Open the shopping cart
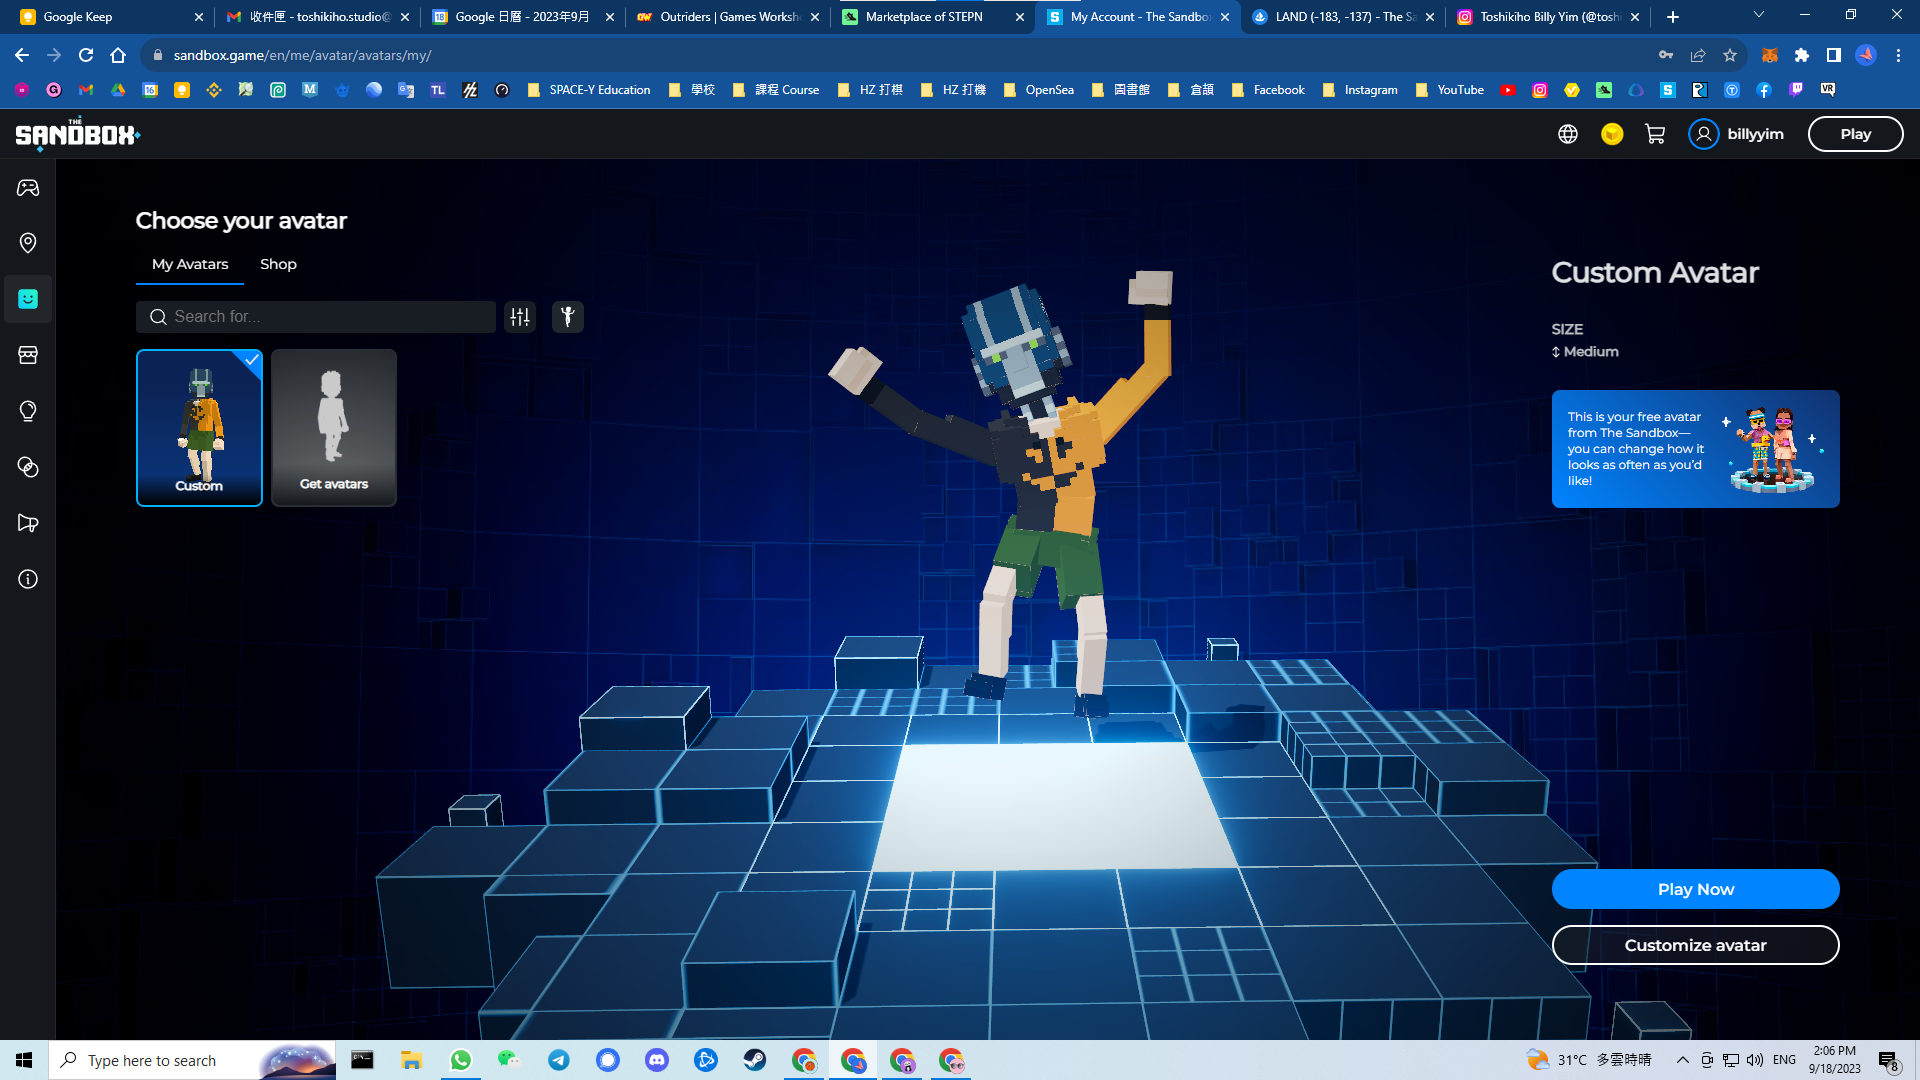1920x1080 pixels. (x=1655, y=134)
